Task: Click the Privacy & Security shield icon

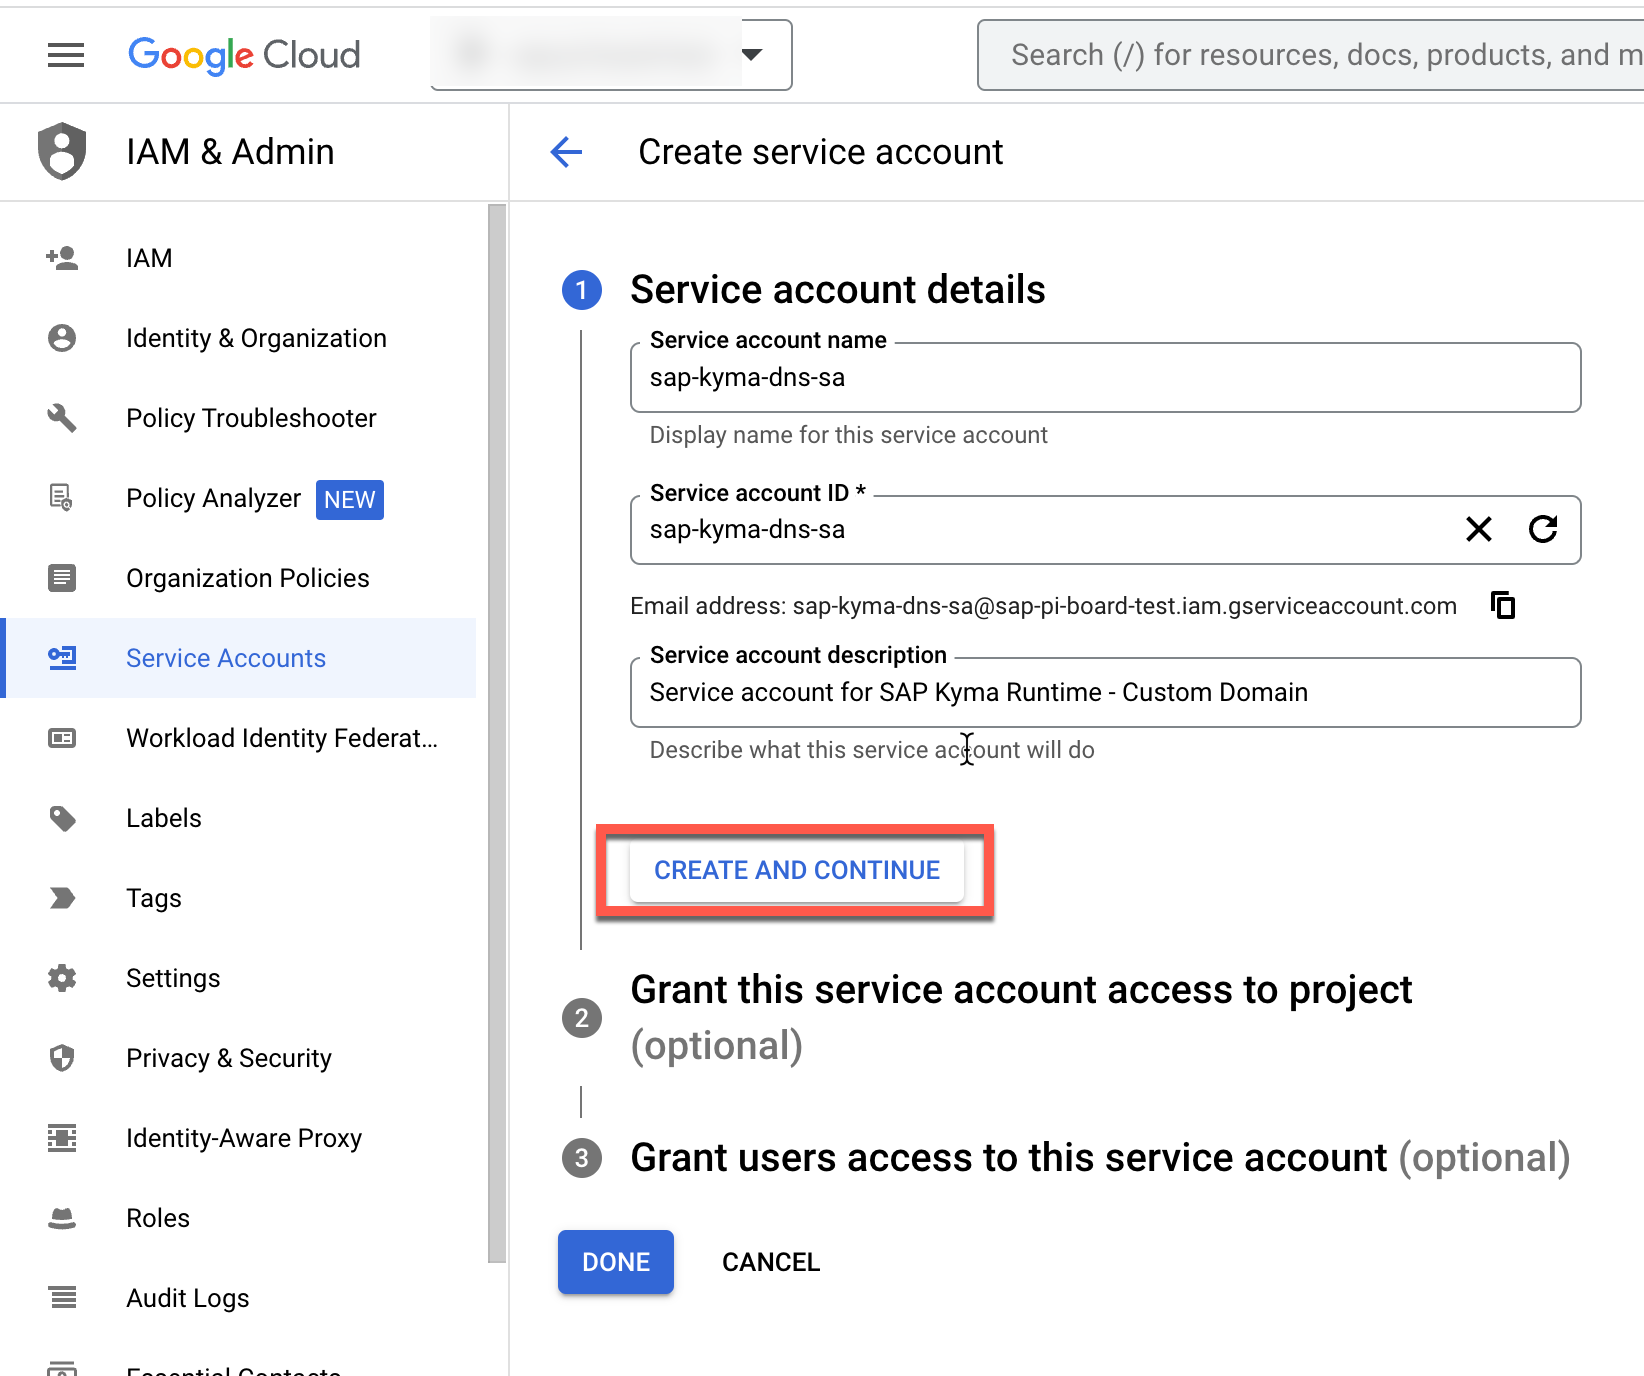Action: pyautogui.click(x=62, y=1058)
